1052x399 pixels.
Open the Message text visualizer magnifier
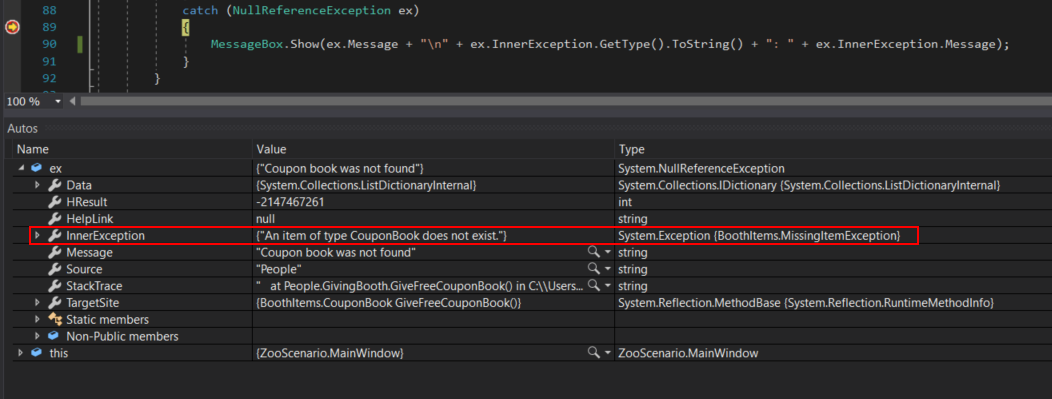pyautogui.click(x=594, y=251)
